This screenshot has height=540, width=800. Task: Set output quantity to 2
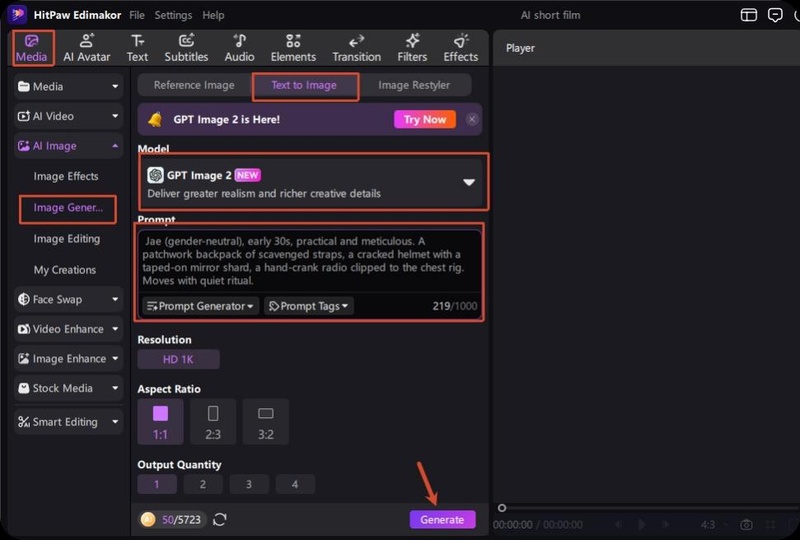pos(203,484)
